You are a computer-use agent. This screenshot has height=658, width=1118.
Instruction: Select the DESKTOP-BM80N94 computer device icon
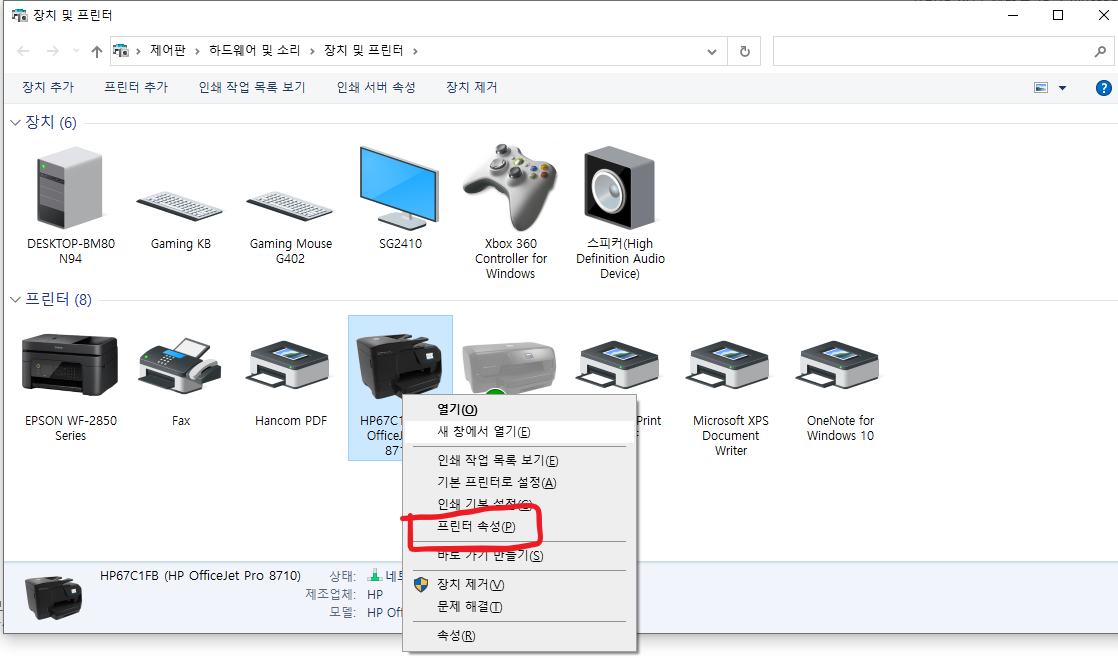pyautogui.click(x=70, y=189)
